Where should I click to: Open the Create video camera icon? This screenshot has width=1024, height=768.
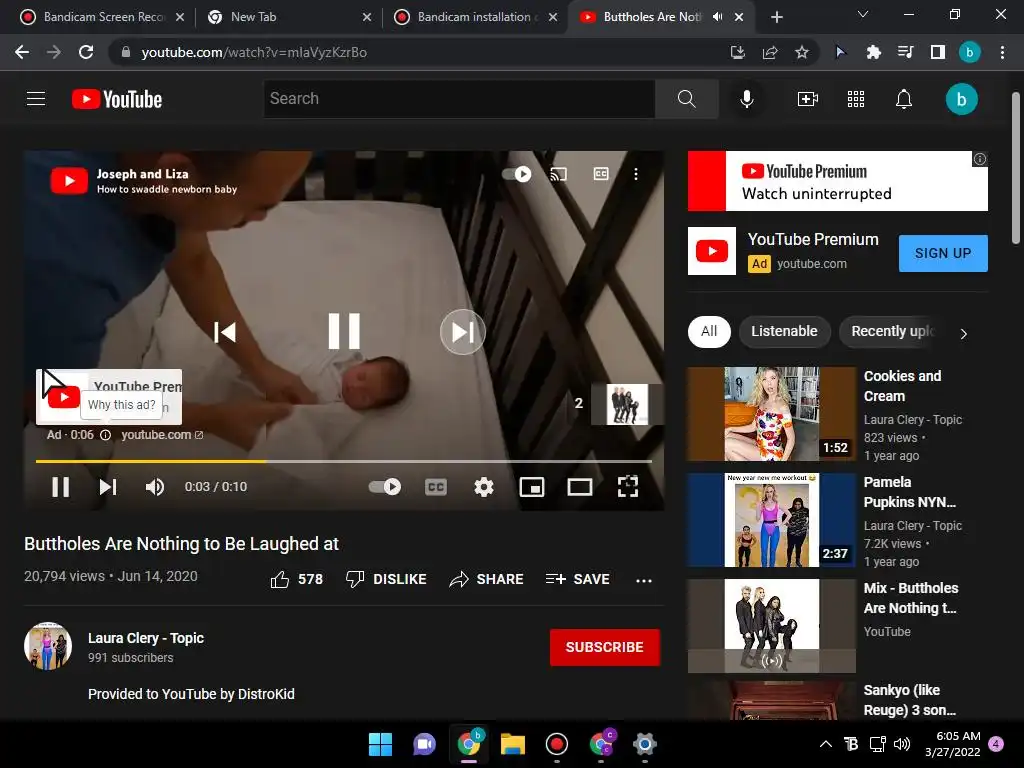pyautogui.click(x=808, y=99)
